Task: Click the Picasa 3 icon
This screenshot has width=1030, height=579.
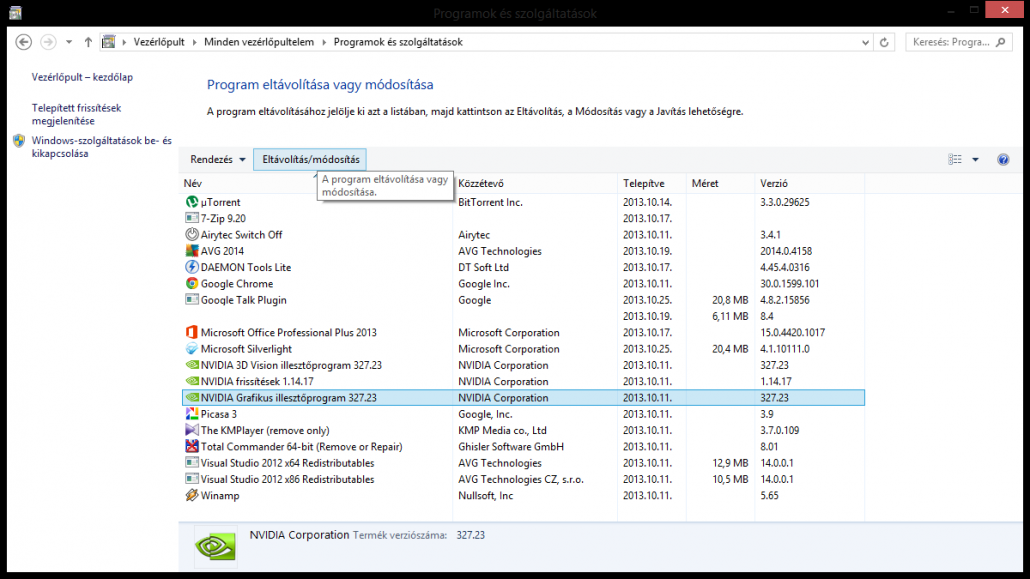Action: (192, 414)
